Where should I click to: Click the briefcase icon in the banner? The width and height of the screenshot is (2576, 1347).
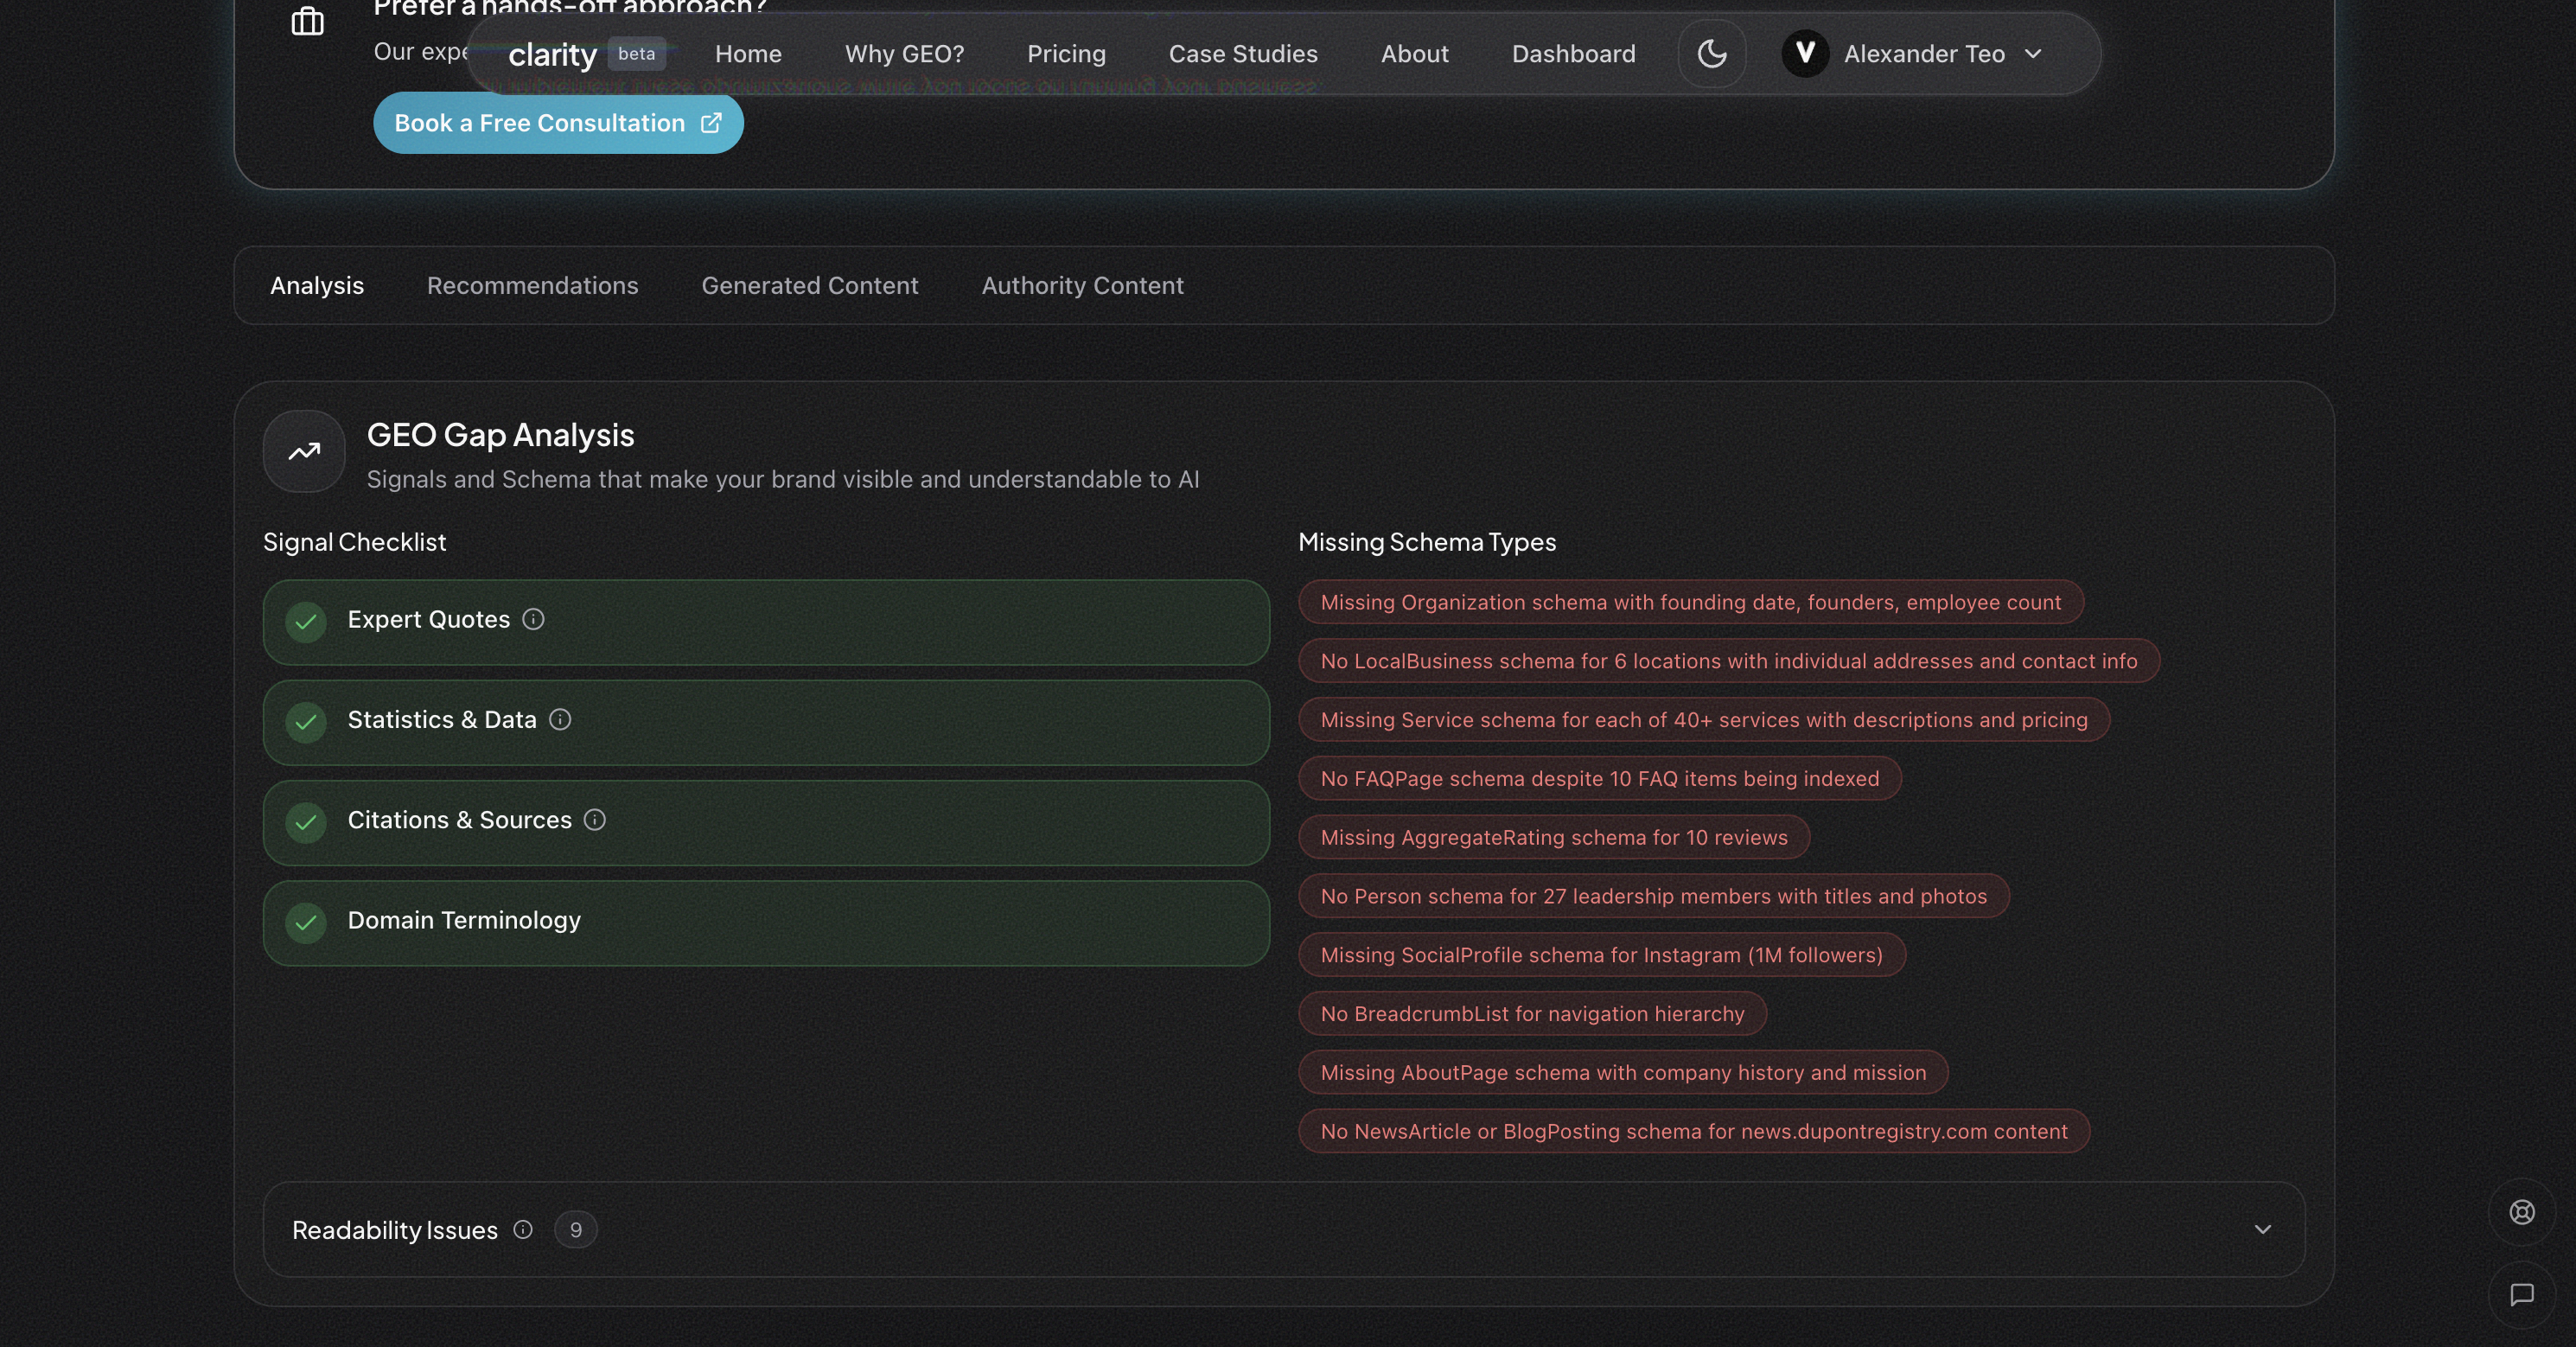(307, 22)
